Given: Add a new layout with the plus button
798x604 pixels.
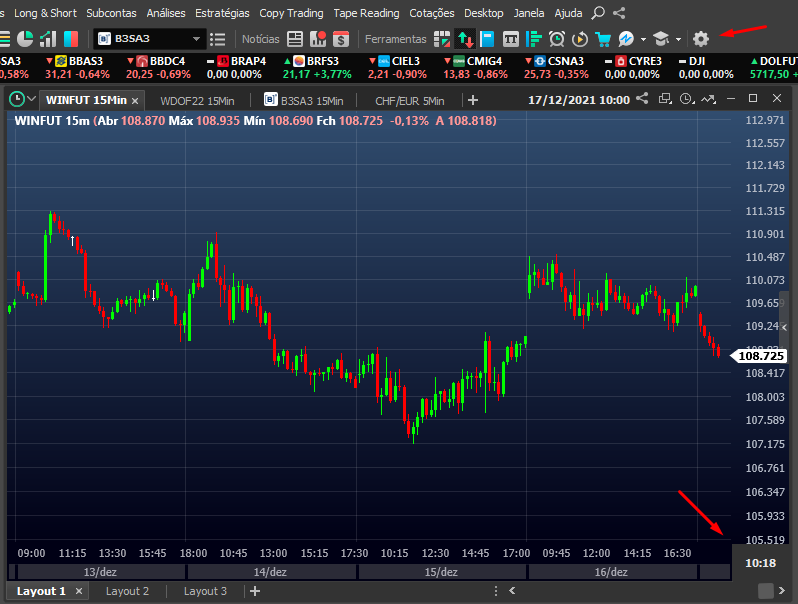Looking at the screenshot, I should (x=255, y=591).
